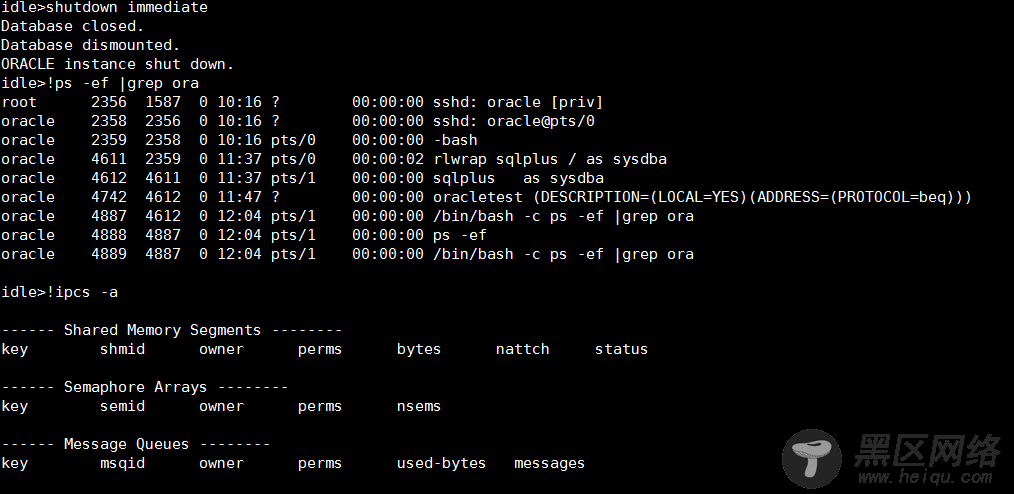
Task: Click the 黑区网络 watermark text
Action: [928, 449]
